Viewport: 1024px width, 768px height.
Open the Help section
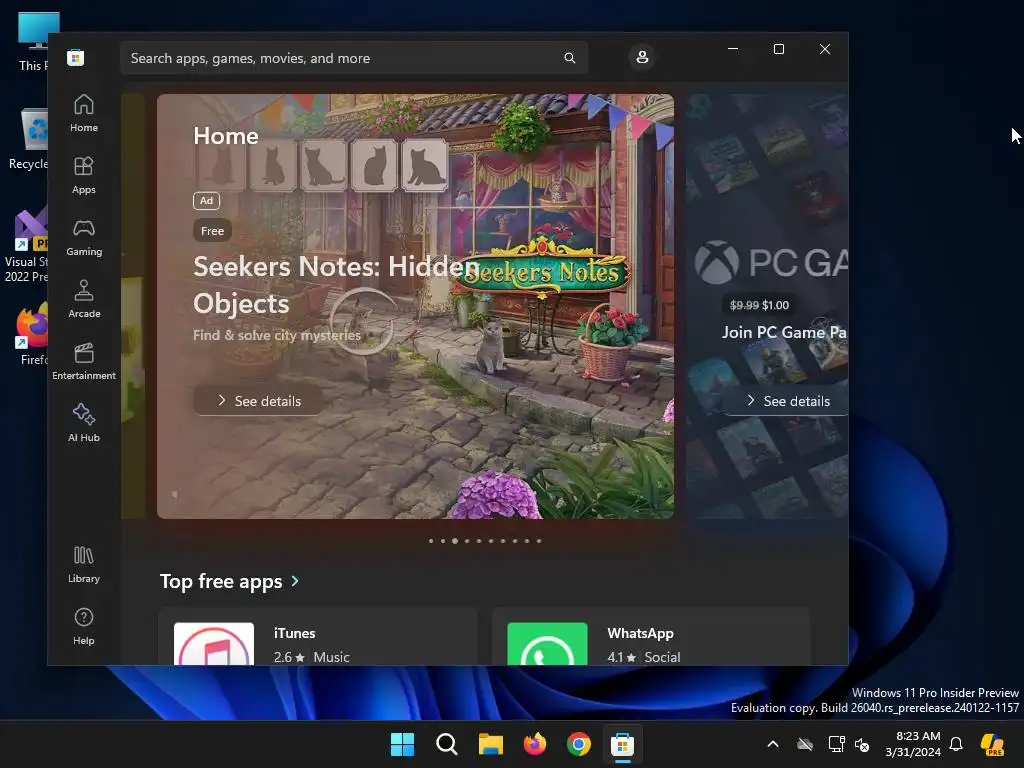84,627
